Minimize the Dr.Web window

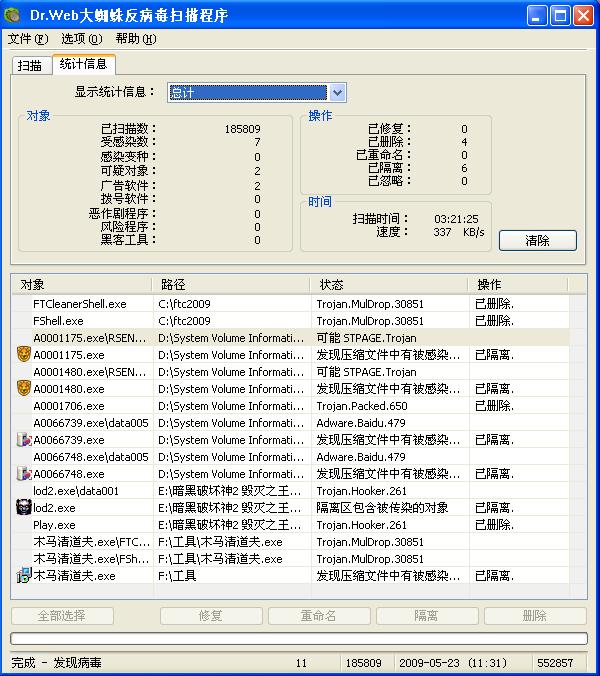pyautogui.click(x=537, y=16)
